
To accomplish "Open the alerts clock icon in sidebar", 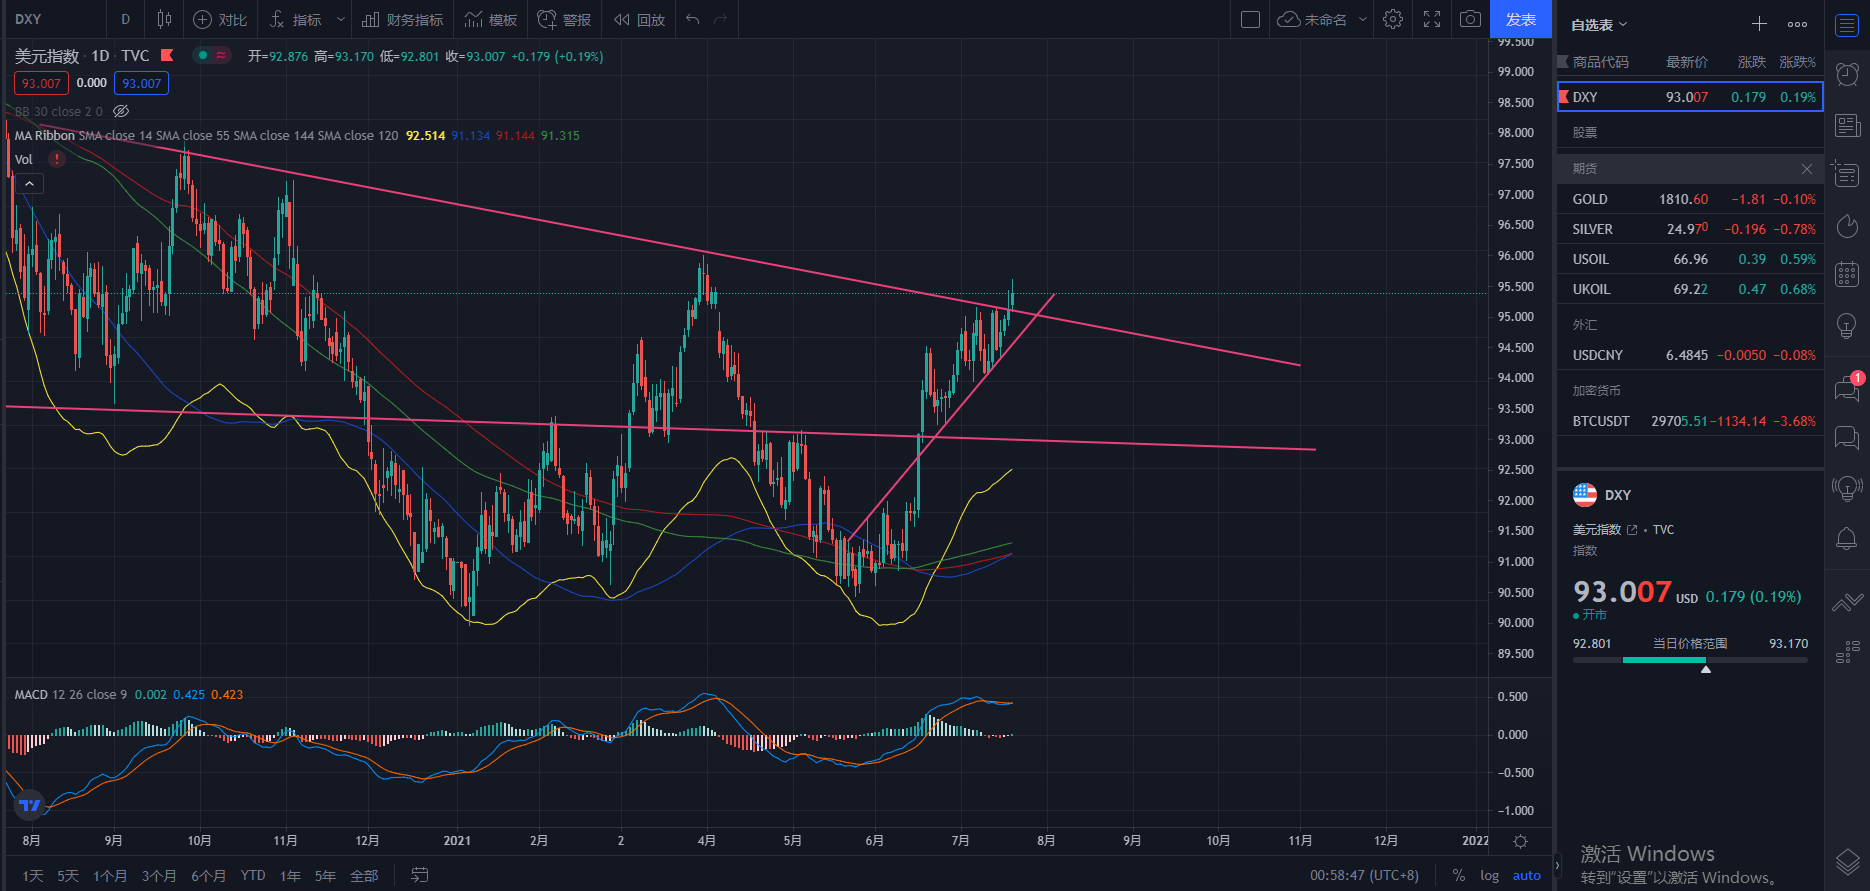I will (1847, 74).
